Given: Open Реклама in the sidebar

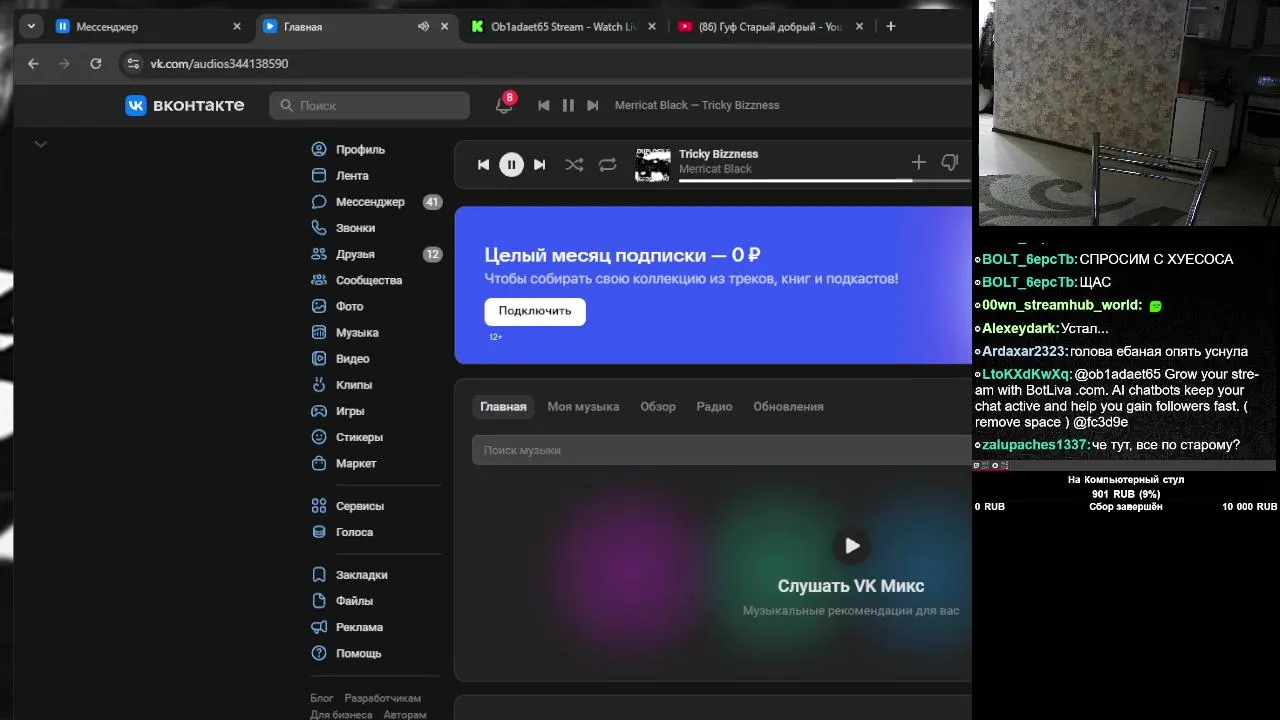Looking at the screenshot, I should (347, 627).
